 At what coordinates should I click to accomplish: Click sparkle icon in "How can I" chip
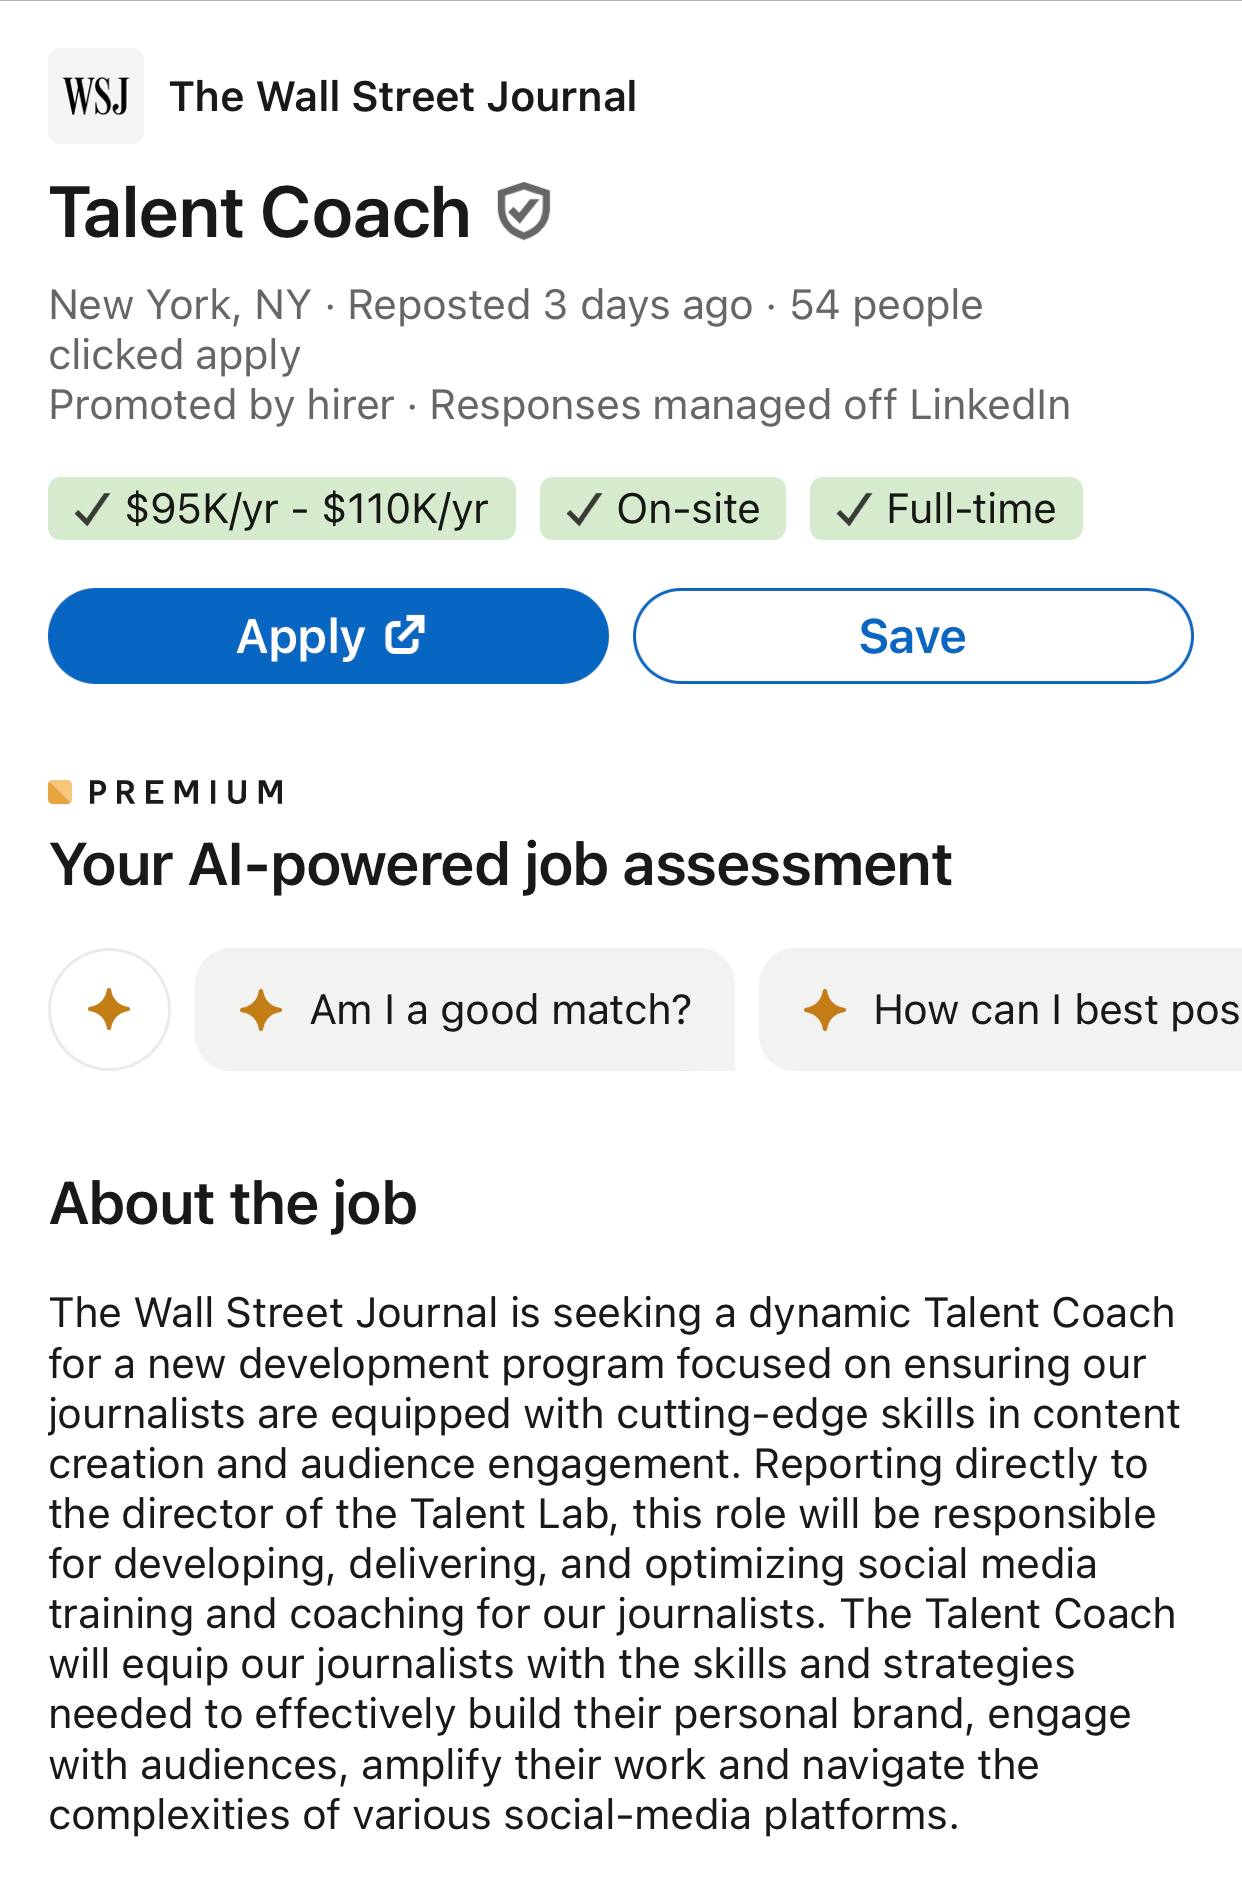(x=825, y=1010)
